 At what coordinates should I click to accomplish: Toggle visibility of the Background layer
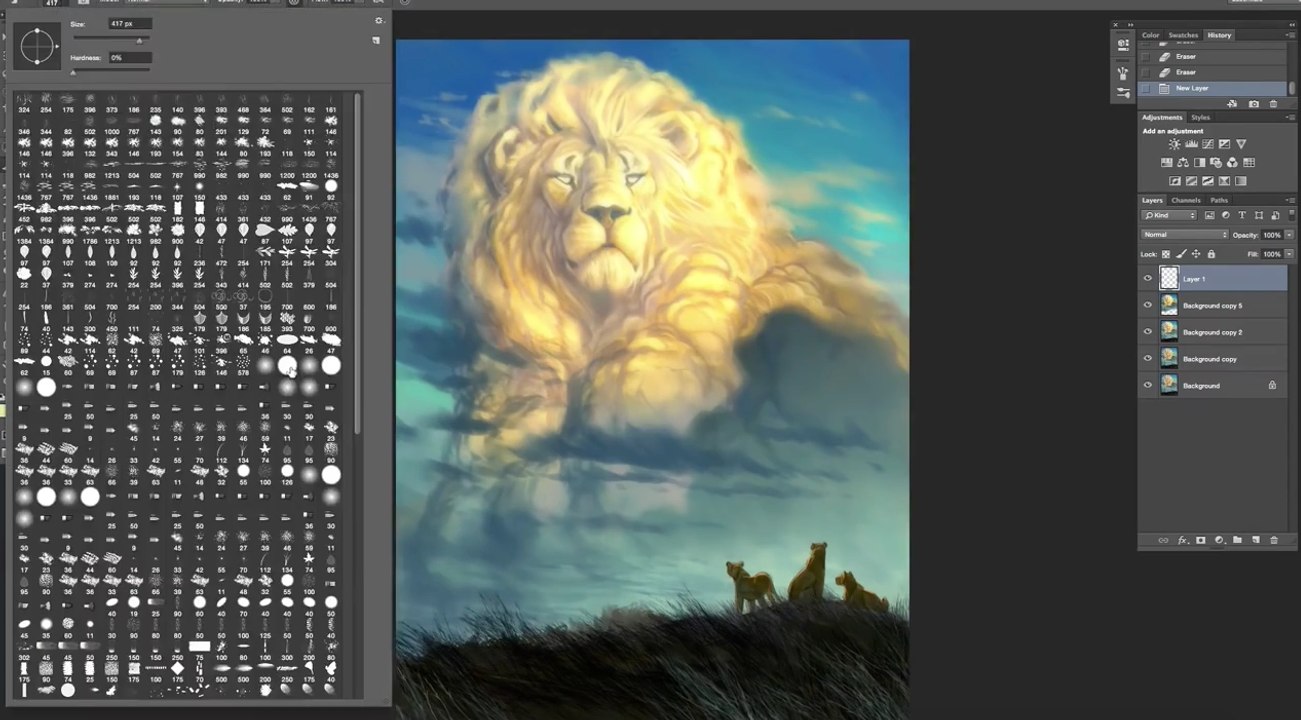(x=1148, y=385)
